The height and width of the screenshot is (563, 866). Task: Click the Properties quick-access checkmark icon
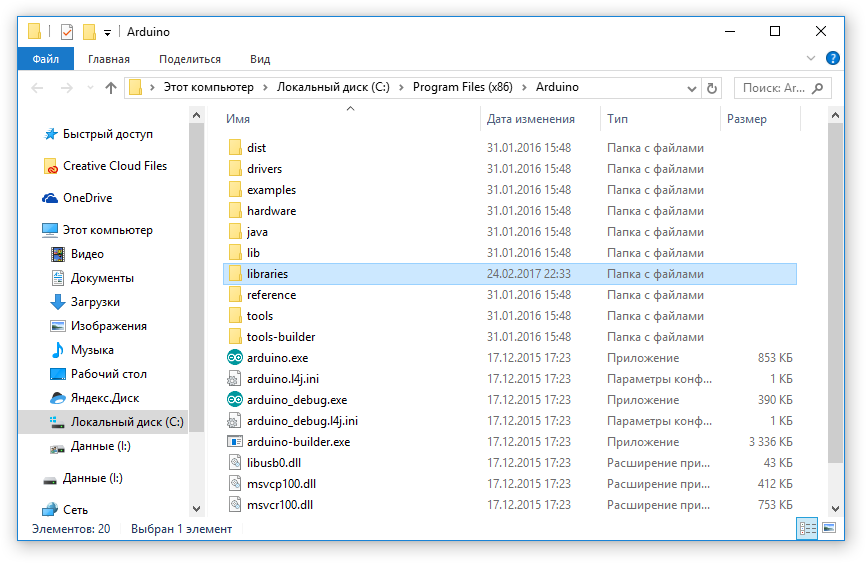[67, 32]
